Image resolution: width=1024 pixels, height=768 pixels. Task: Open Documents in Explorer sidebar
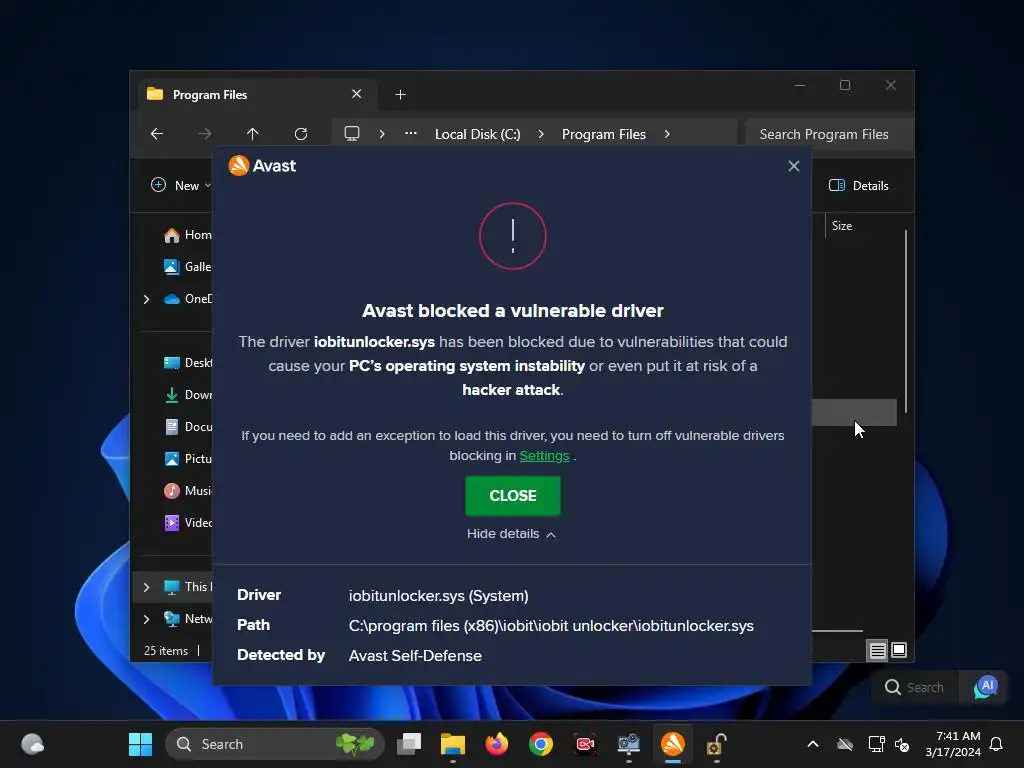187,426
